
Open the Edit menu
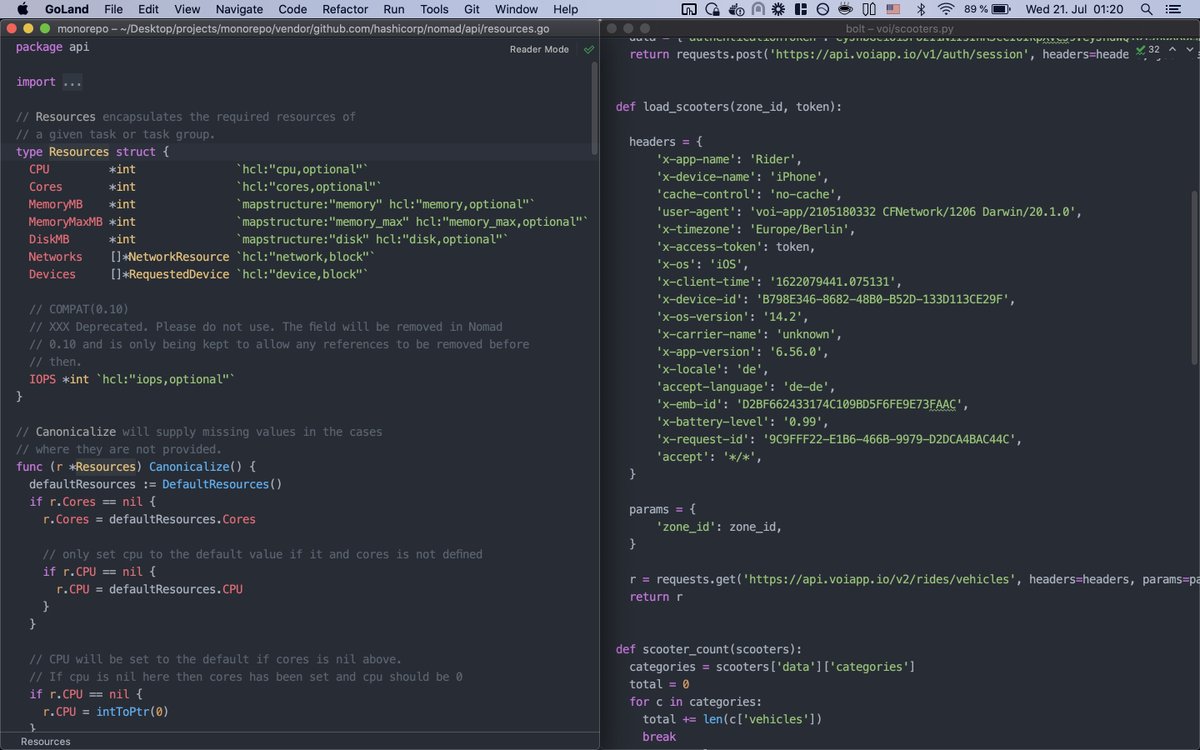point(148,9)
